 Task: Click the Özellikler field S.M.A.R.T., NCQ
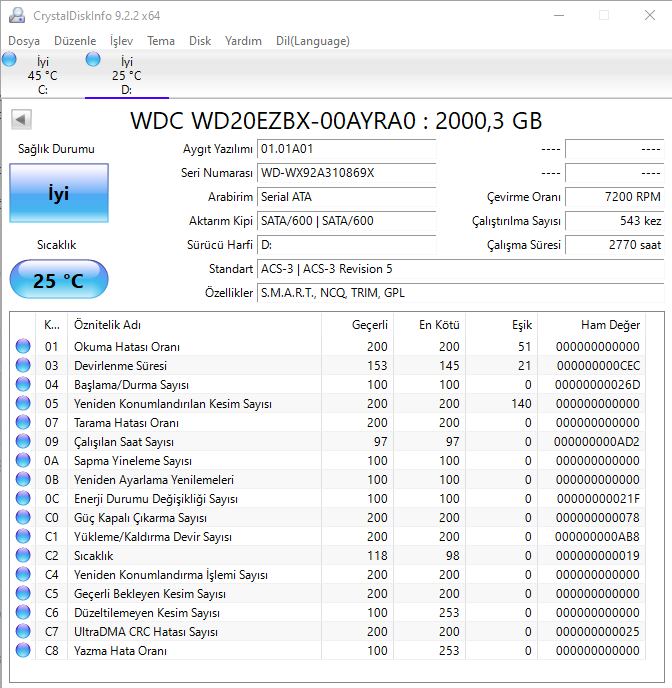(461, 293)
